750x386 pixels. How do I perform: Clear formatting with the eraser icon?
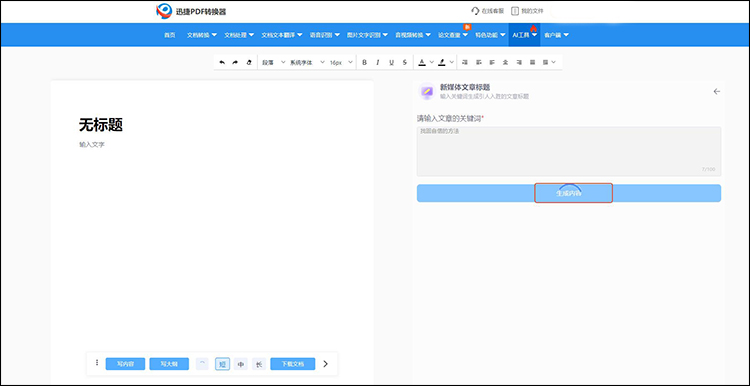(248, 62)
